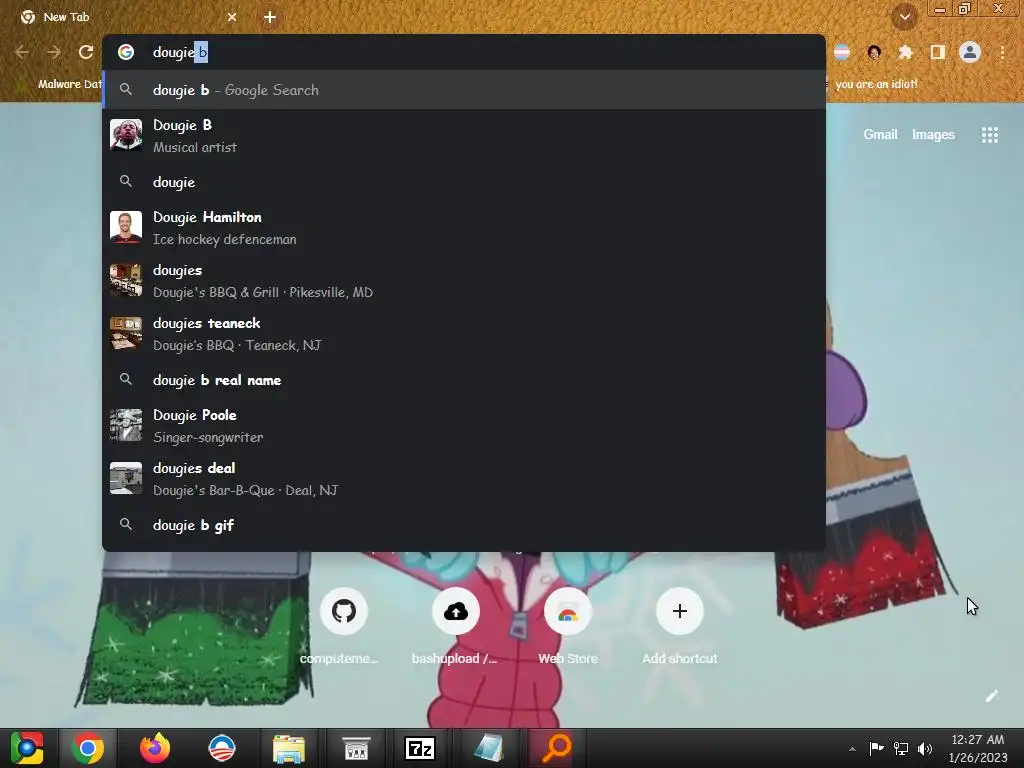1024x768 pixels.
Task: Open the Extensions puzzle piece icon
Action: 905,52
